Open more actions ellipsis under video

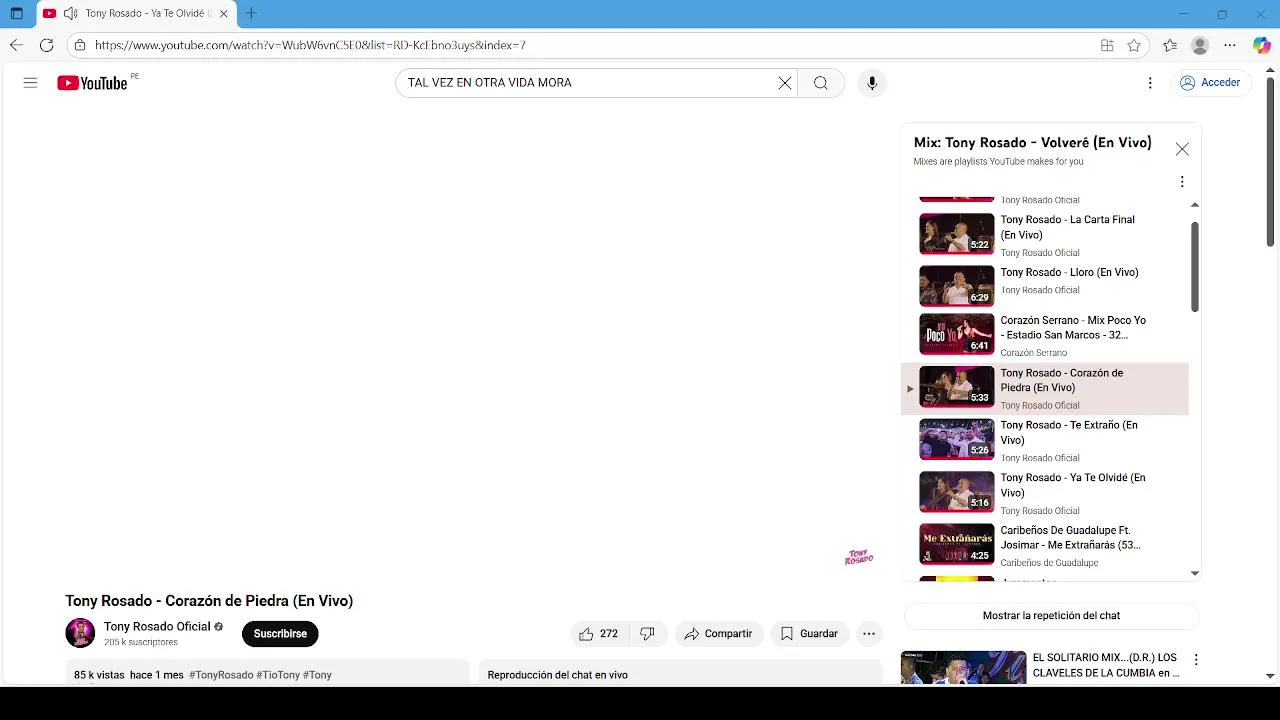pos(869,633)
